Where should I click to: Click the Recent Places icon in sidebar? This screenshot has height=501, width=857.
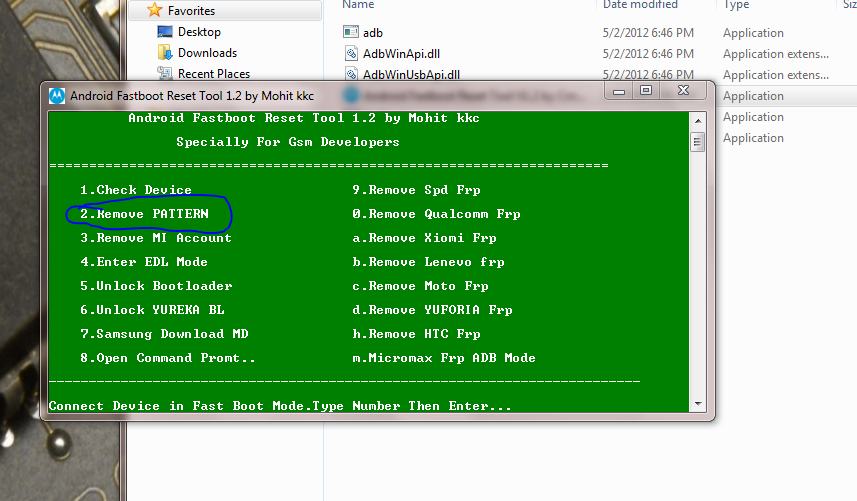[x=165, y=73]
